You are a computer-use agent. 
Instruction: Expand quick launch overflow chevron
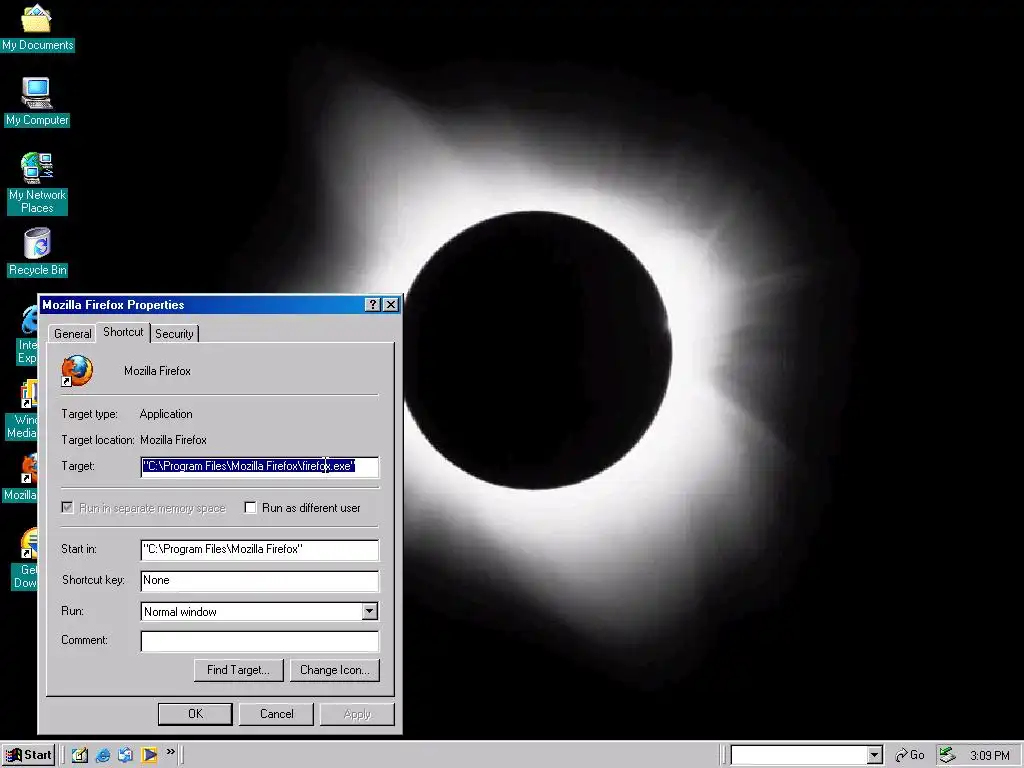170,752
